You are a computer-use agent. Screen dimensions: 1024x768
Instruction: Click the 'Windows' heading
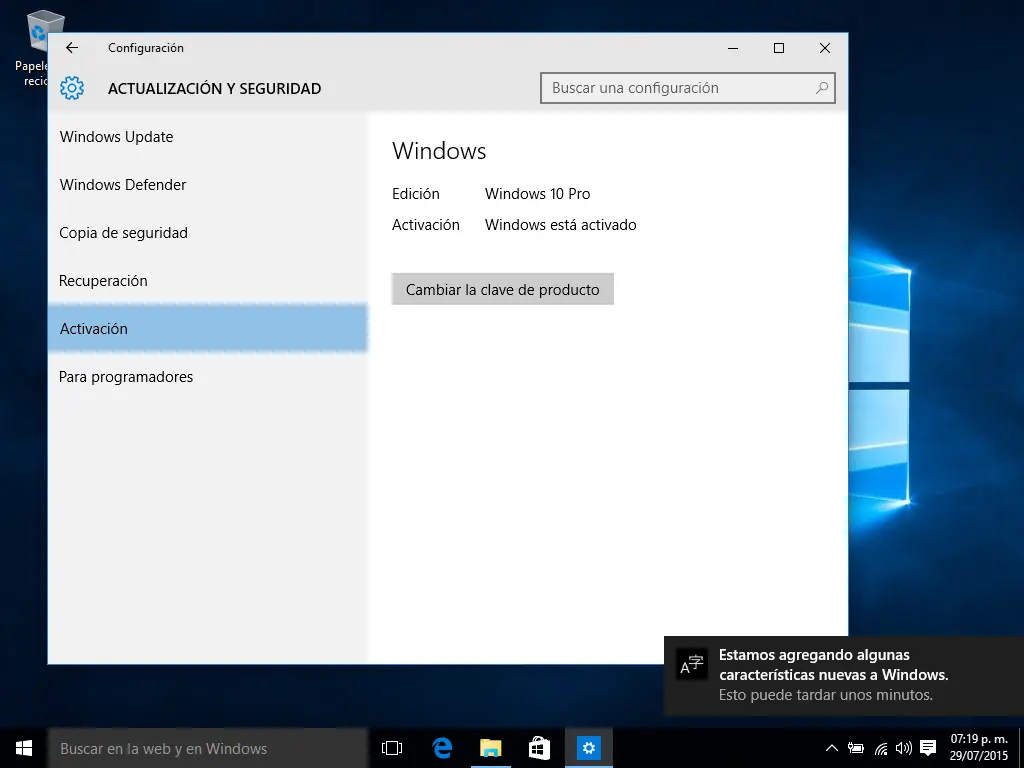tap(439, 151)
